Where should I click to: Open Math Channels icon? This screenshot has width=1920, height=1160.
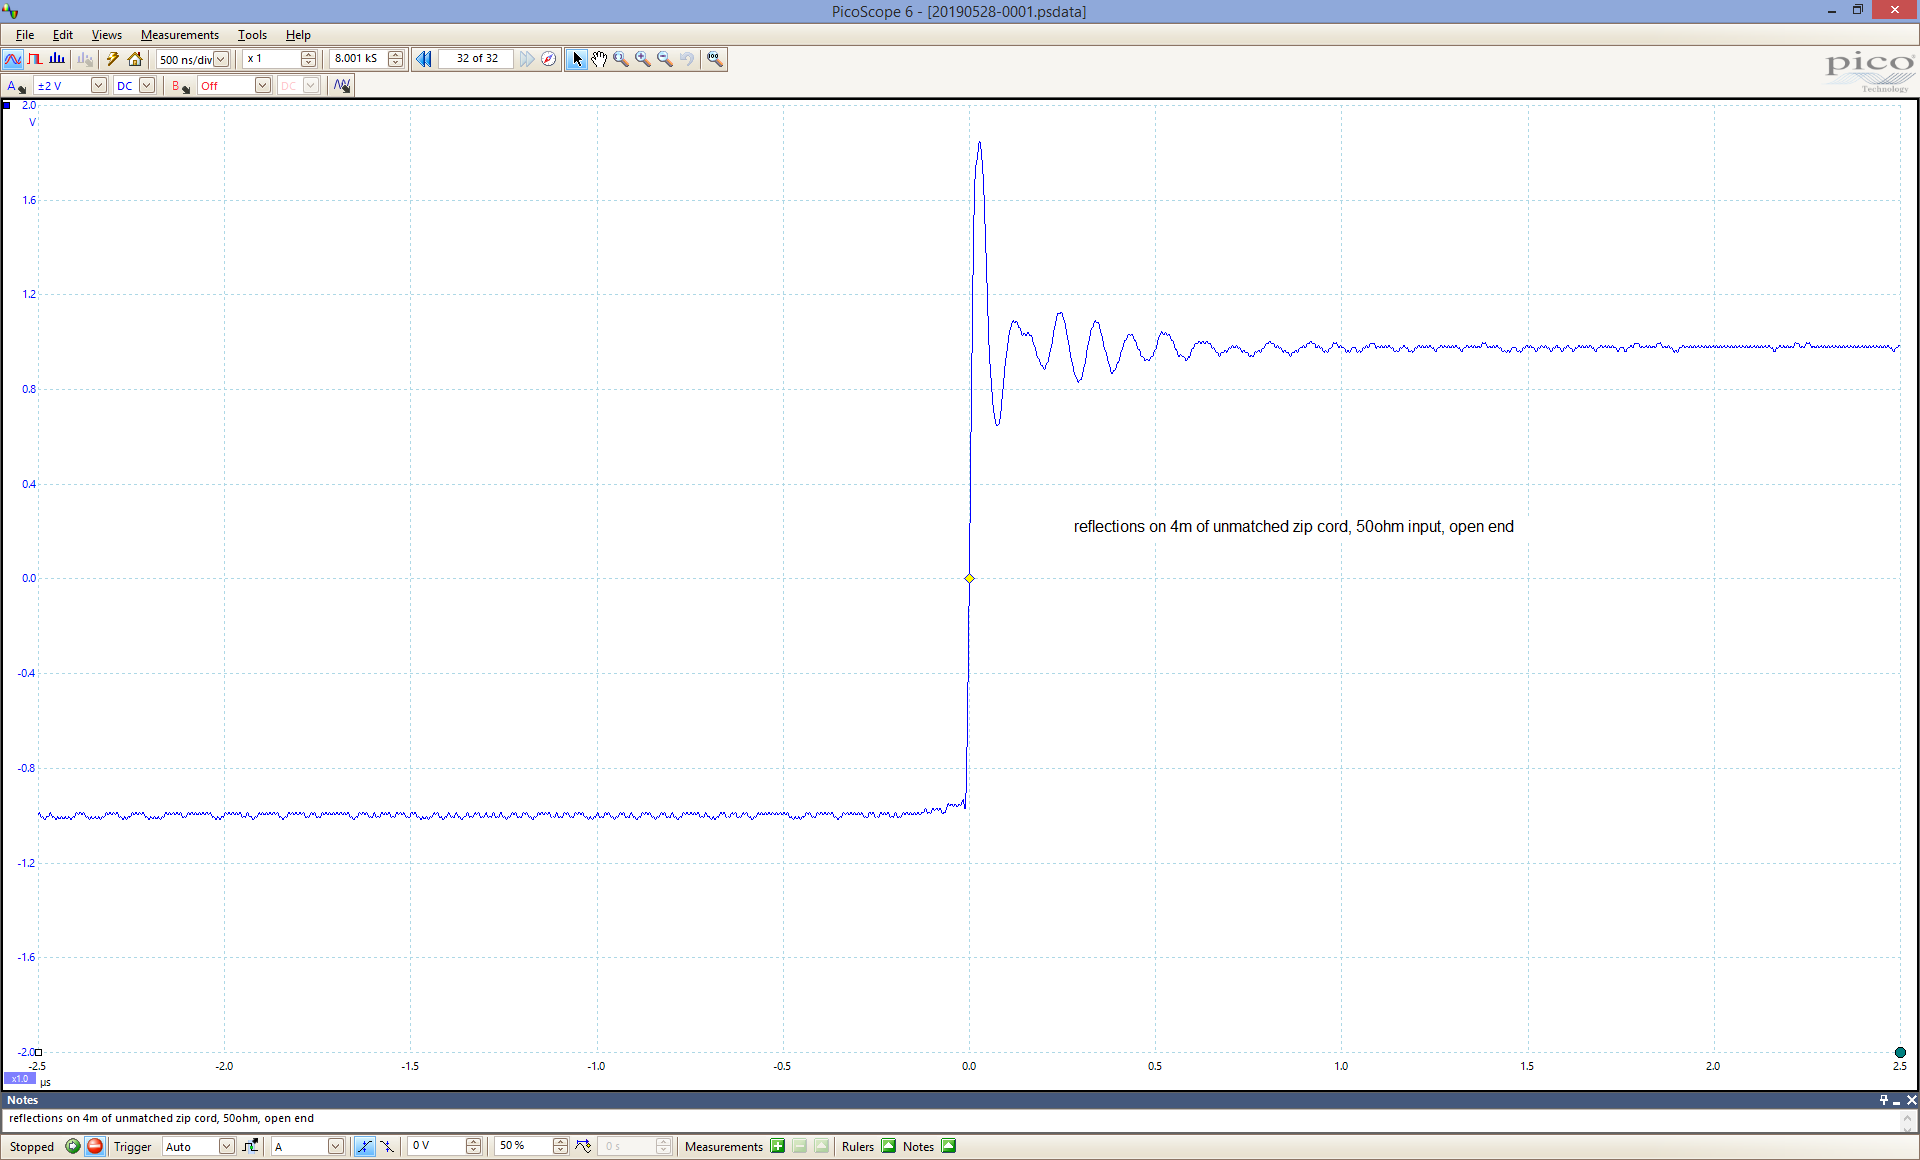click(x=342, y=86)
